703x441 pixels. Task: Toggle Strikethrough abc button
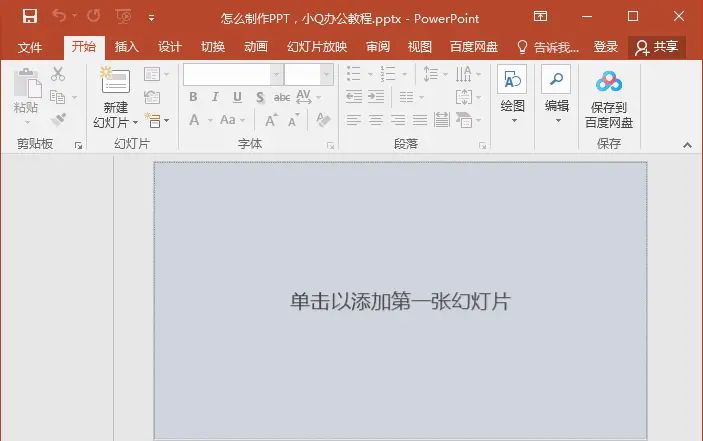click(282, 97)
